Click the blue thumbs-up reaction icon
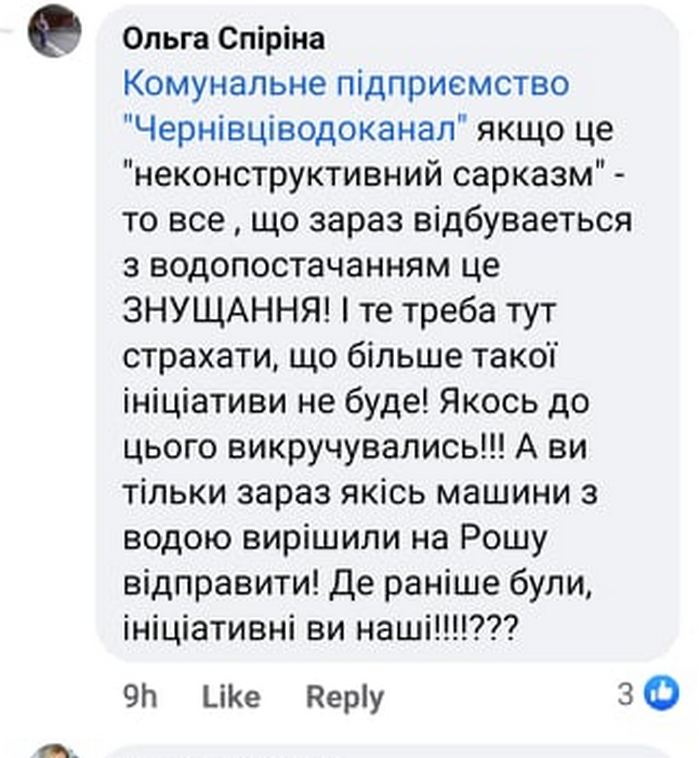The width and height of the screenshot is (700, 758). [x=661, y=692]
